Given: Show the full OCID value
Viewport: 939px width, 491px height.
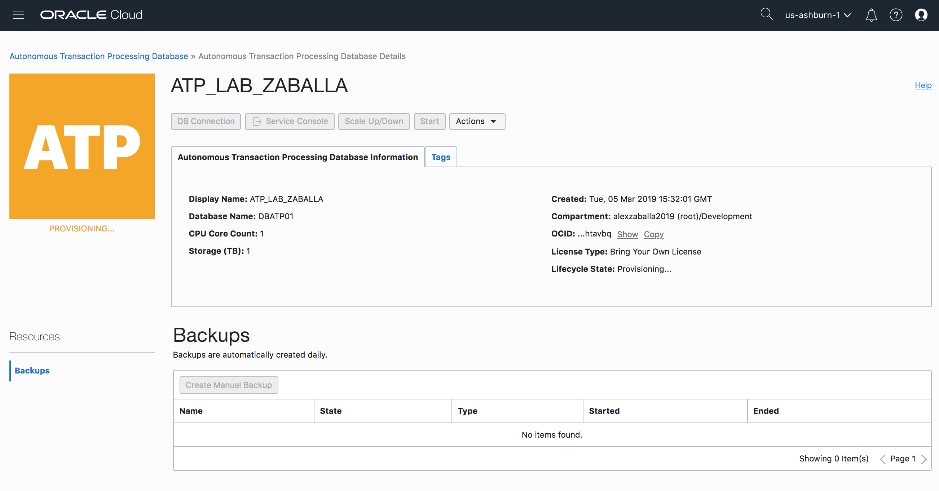Looking at the screenshot, I should point(627,234).
